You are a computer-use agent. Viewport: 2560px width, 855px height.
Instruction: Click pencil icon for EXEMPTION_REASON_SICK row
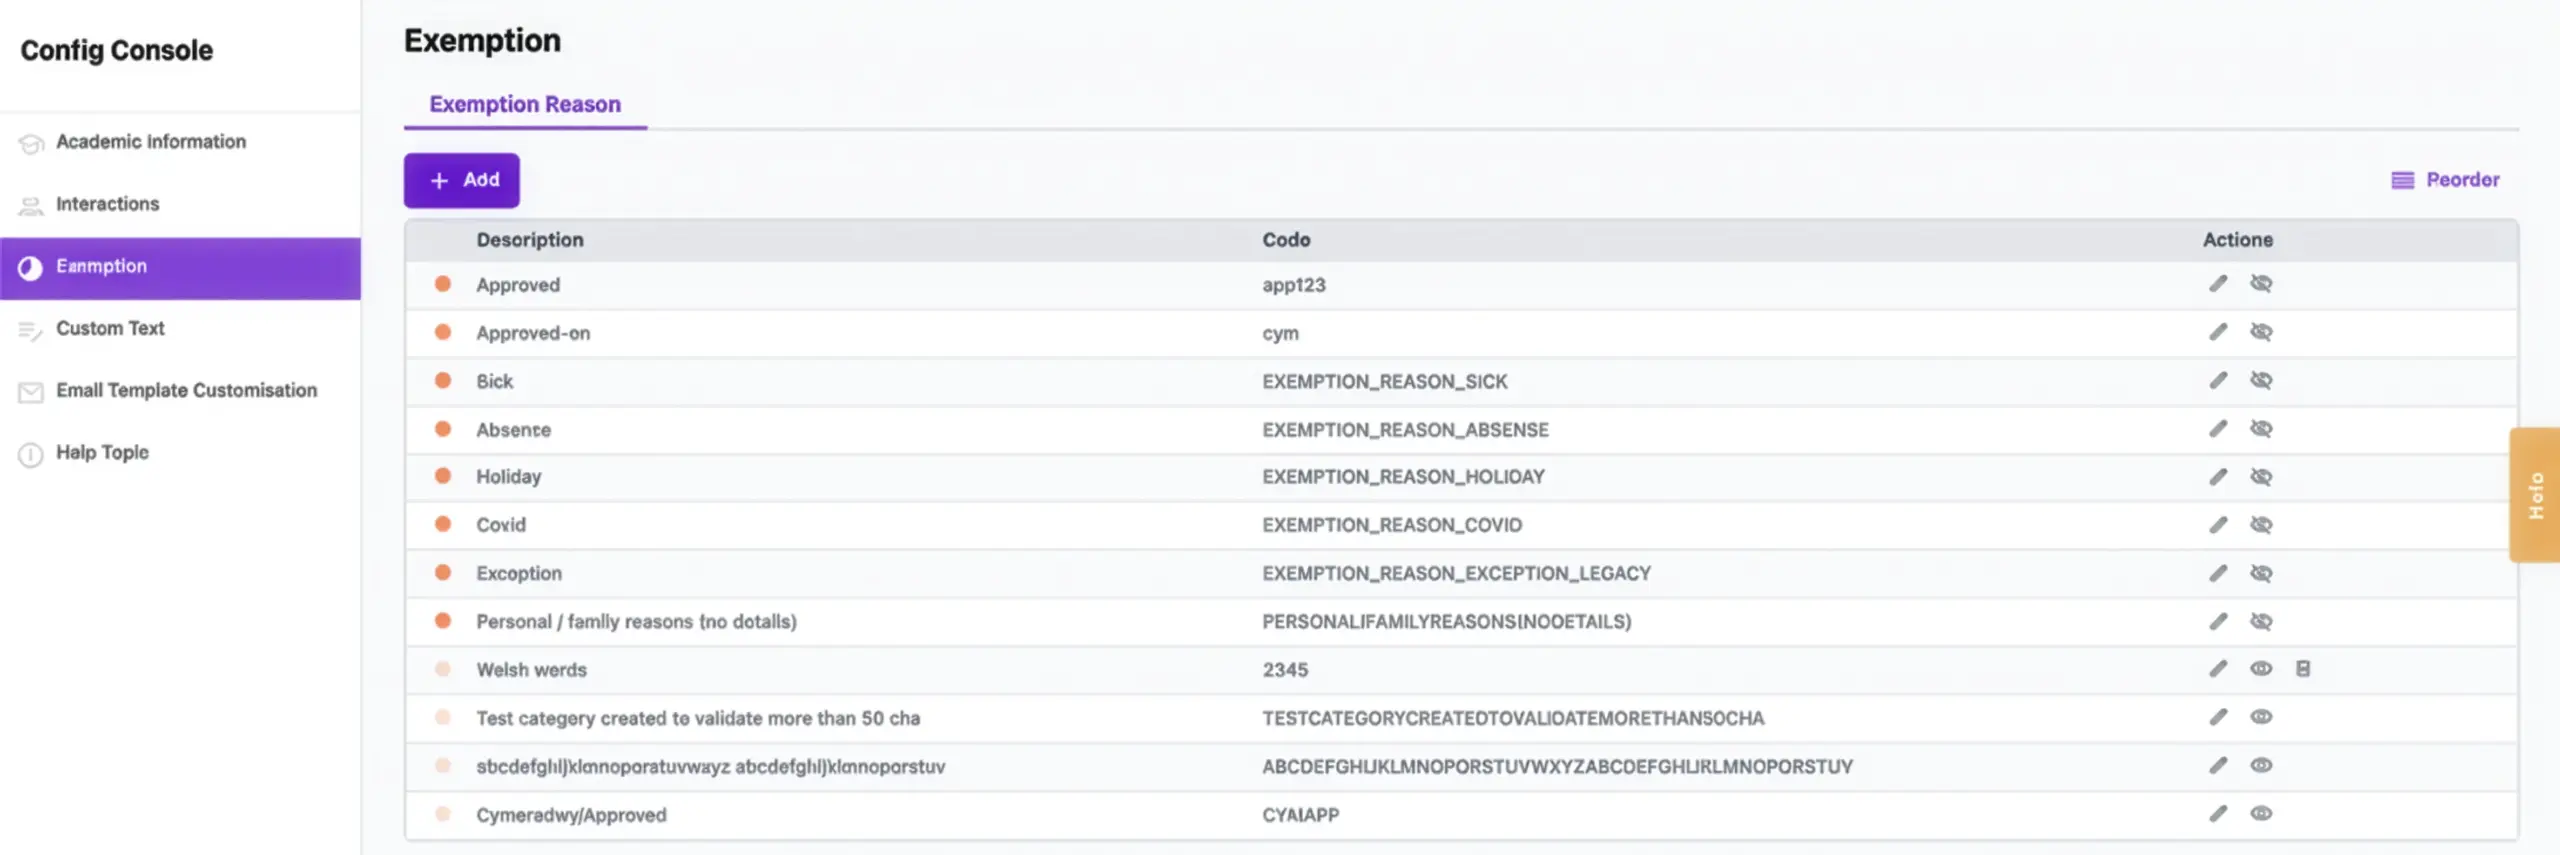(x=2218, y=381)
